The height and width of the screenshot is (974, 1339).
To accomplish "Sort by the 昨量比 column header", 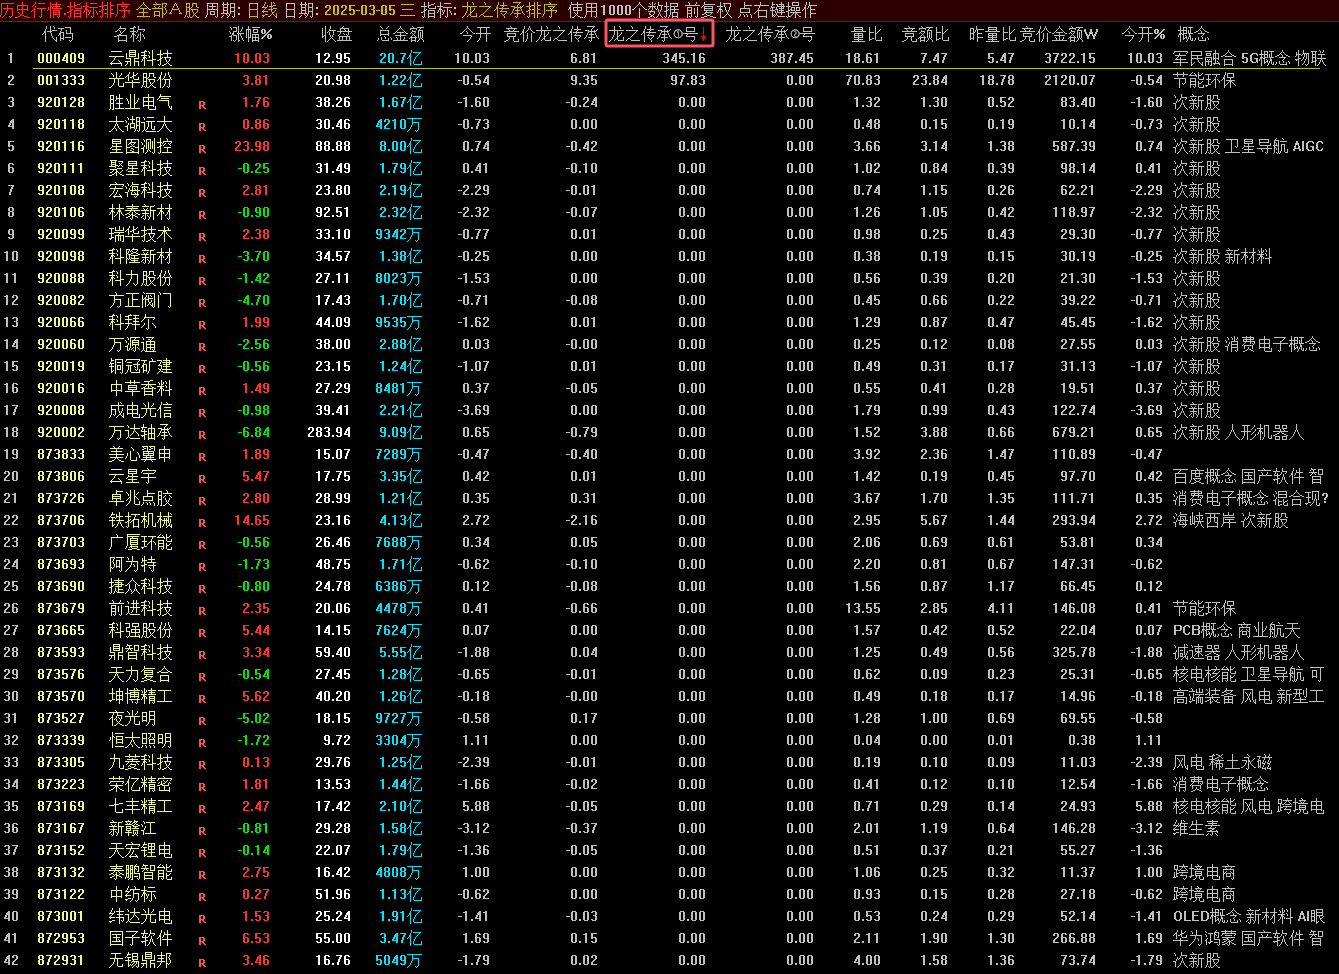I will point(992,35).
